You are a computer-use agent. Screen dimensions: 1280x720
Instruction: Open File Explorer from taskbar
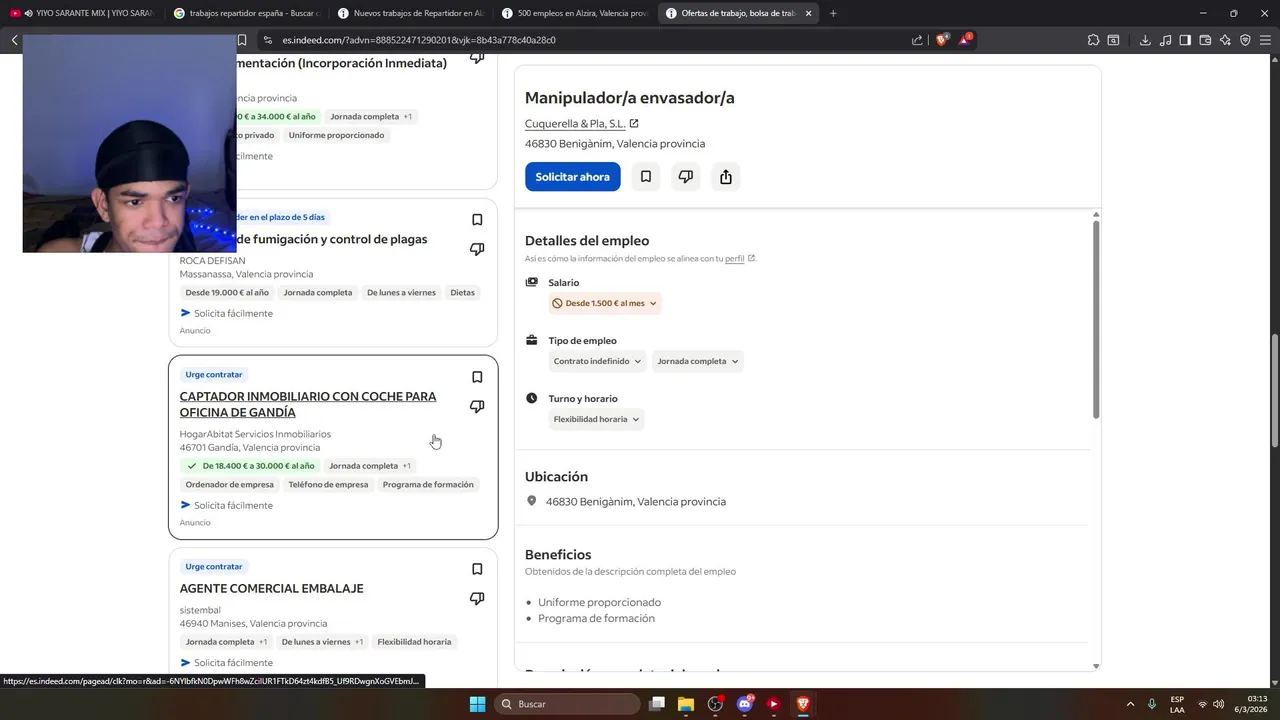[x=686, y=704]
